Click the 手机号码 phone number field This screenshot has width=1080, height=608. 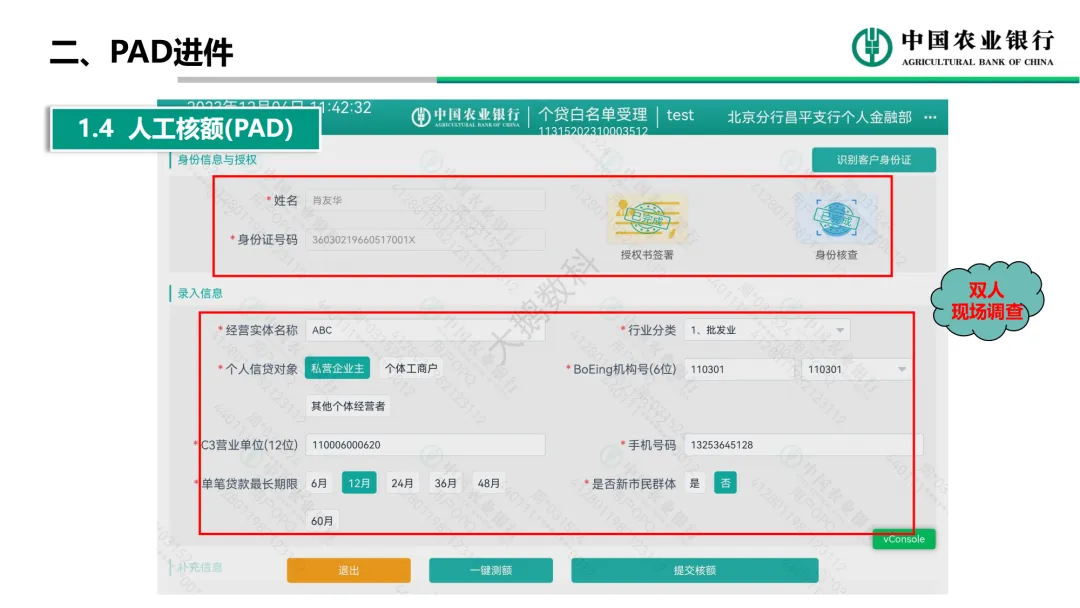803,445
